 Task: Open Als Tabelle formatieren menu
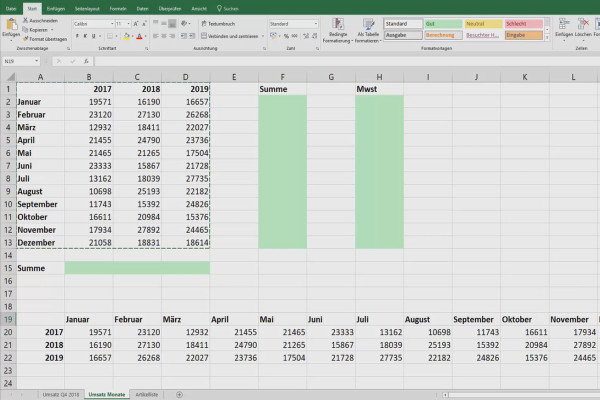pos(368,30)
